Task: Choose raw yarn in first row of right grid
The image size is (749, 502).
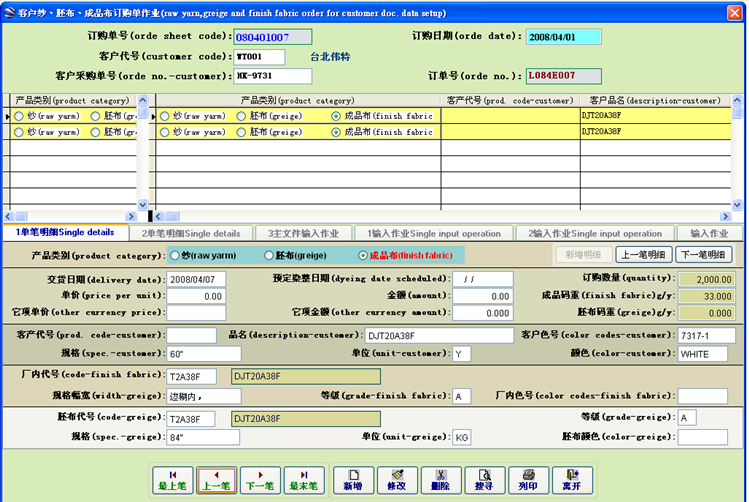Action: point(165,116)
